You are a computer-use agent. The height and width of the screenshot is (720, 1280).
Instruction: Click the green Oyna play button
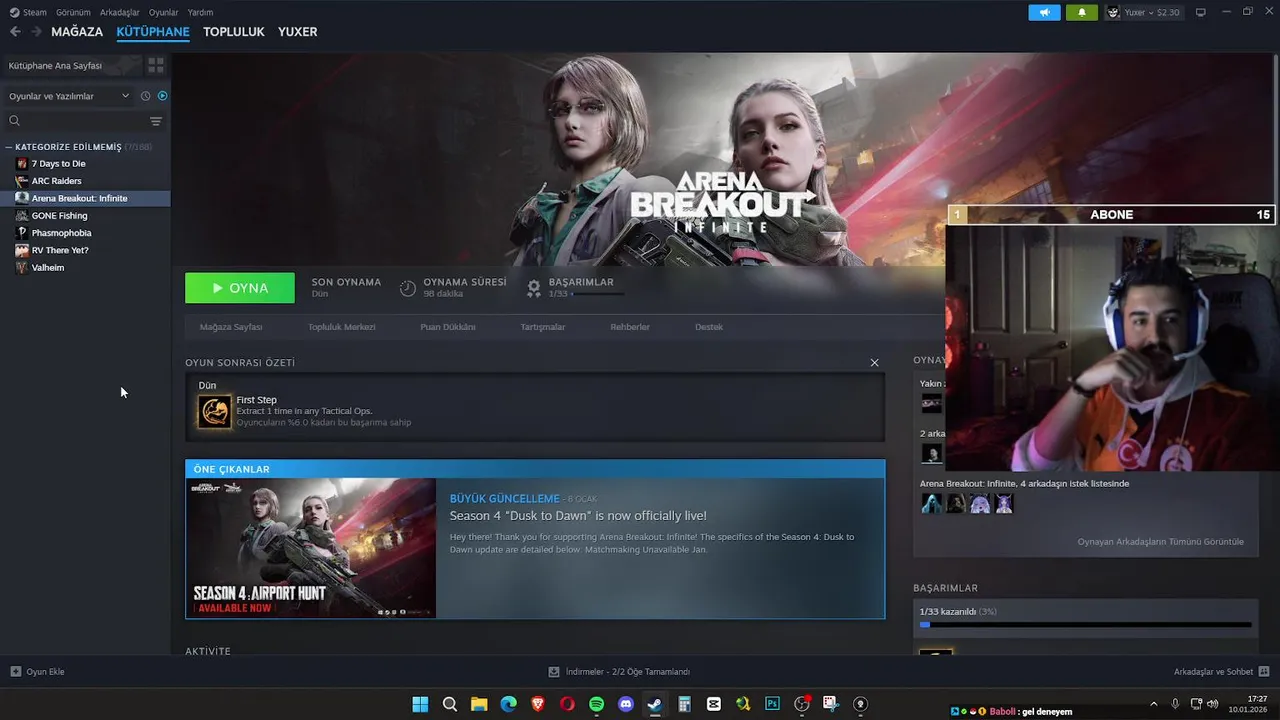(x=240, y=288)
